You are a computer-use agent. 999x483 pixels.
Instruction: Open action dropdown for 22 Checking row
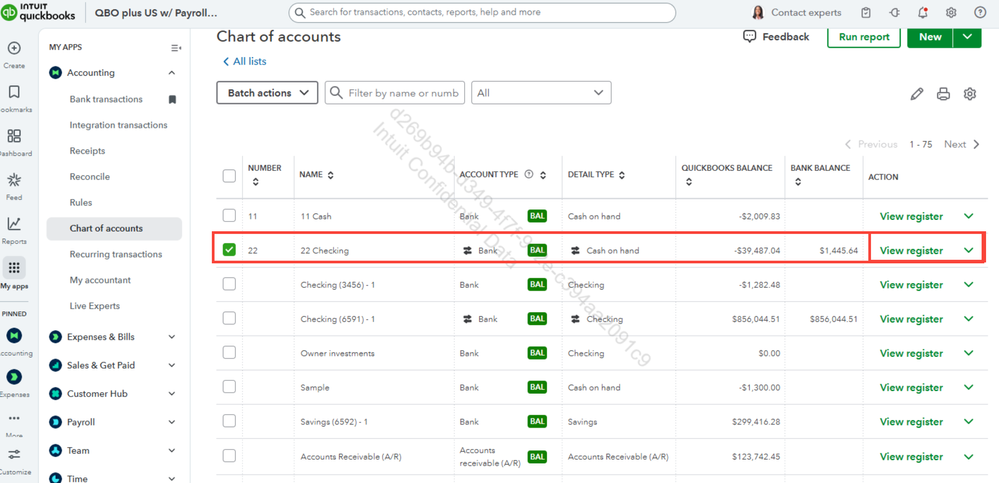click(969, 250)
